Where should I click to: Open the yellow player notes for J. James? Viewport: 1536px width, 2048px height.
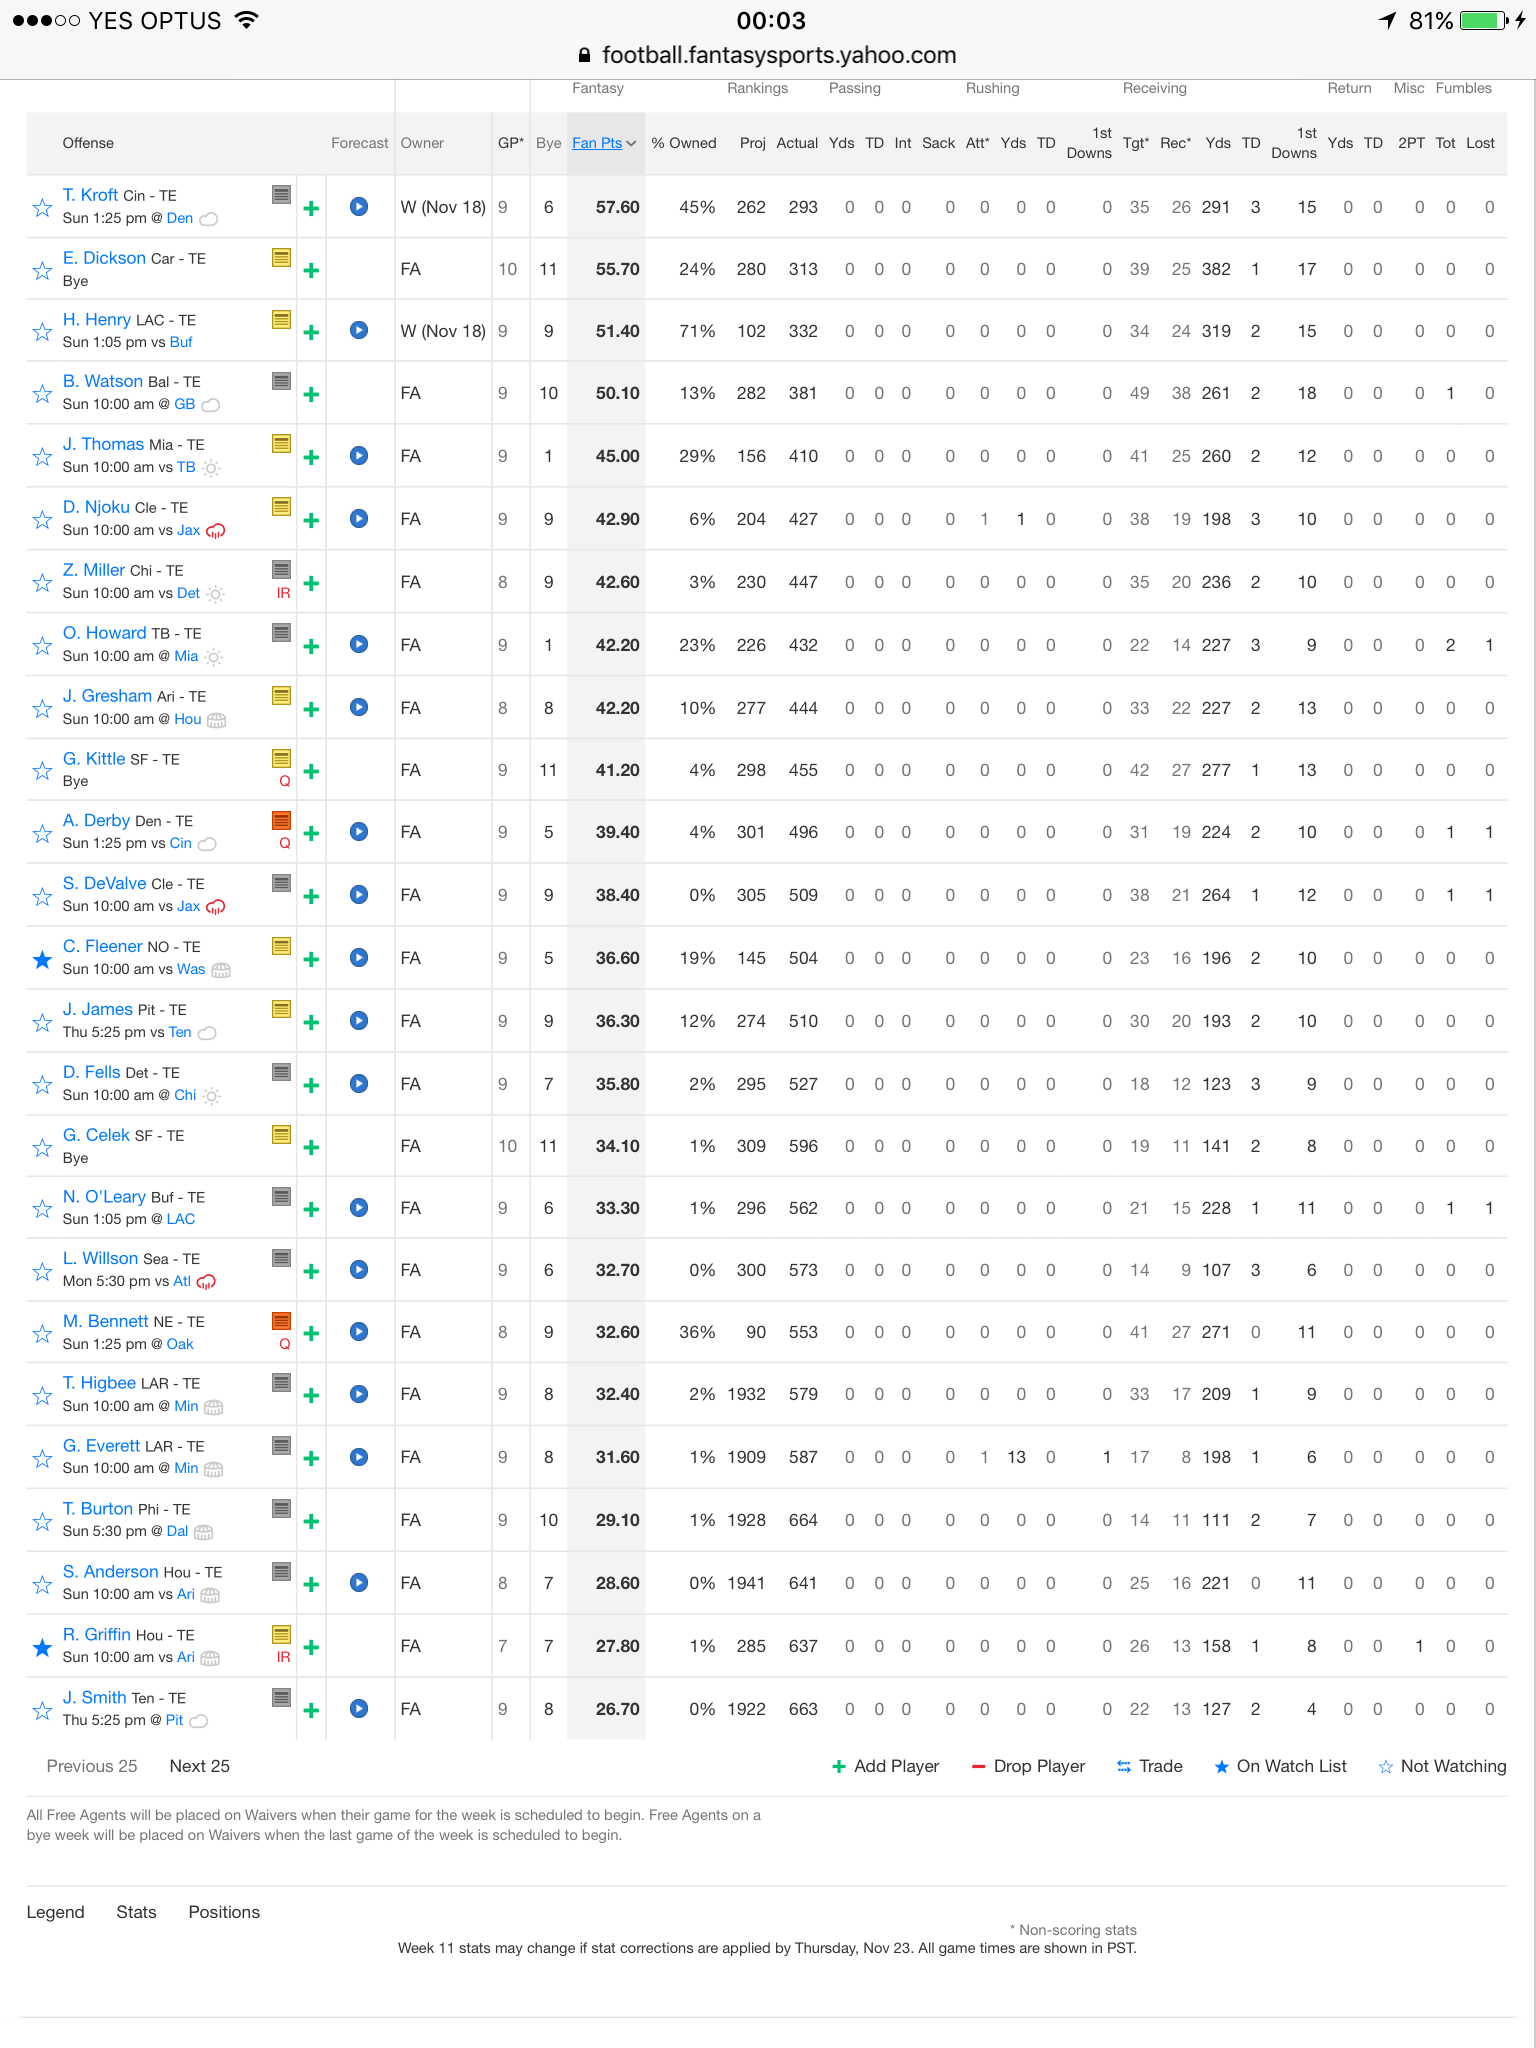coord(282,1009)
